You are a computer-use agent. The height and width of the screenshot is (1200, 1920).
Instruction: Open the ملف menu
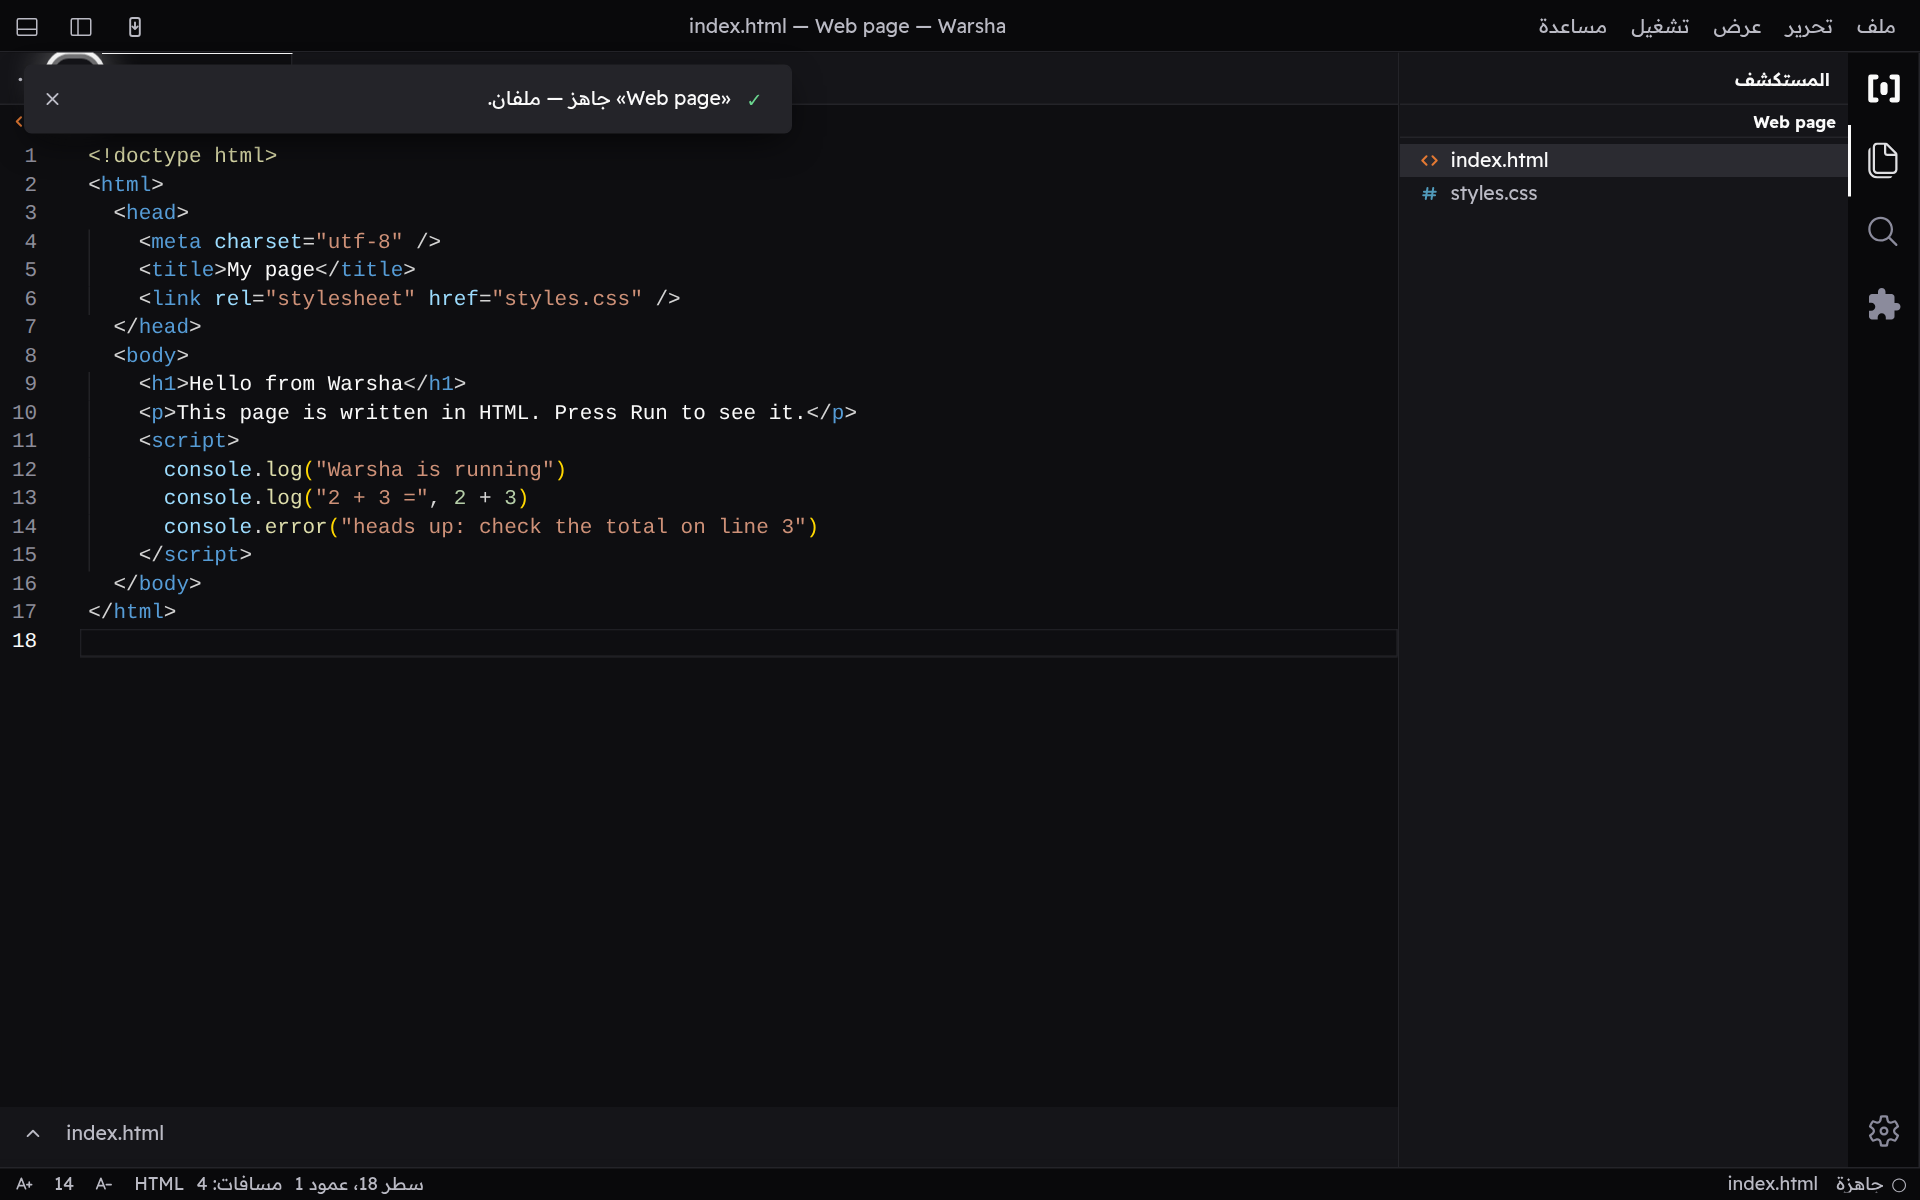[1876, 27]
